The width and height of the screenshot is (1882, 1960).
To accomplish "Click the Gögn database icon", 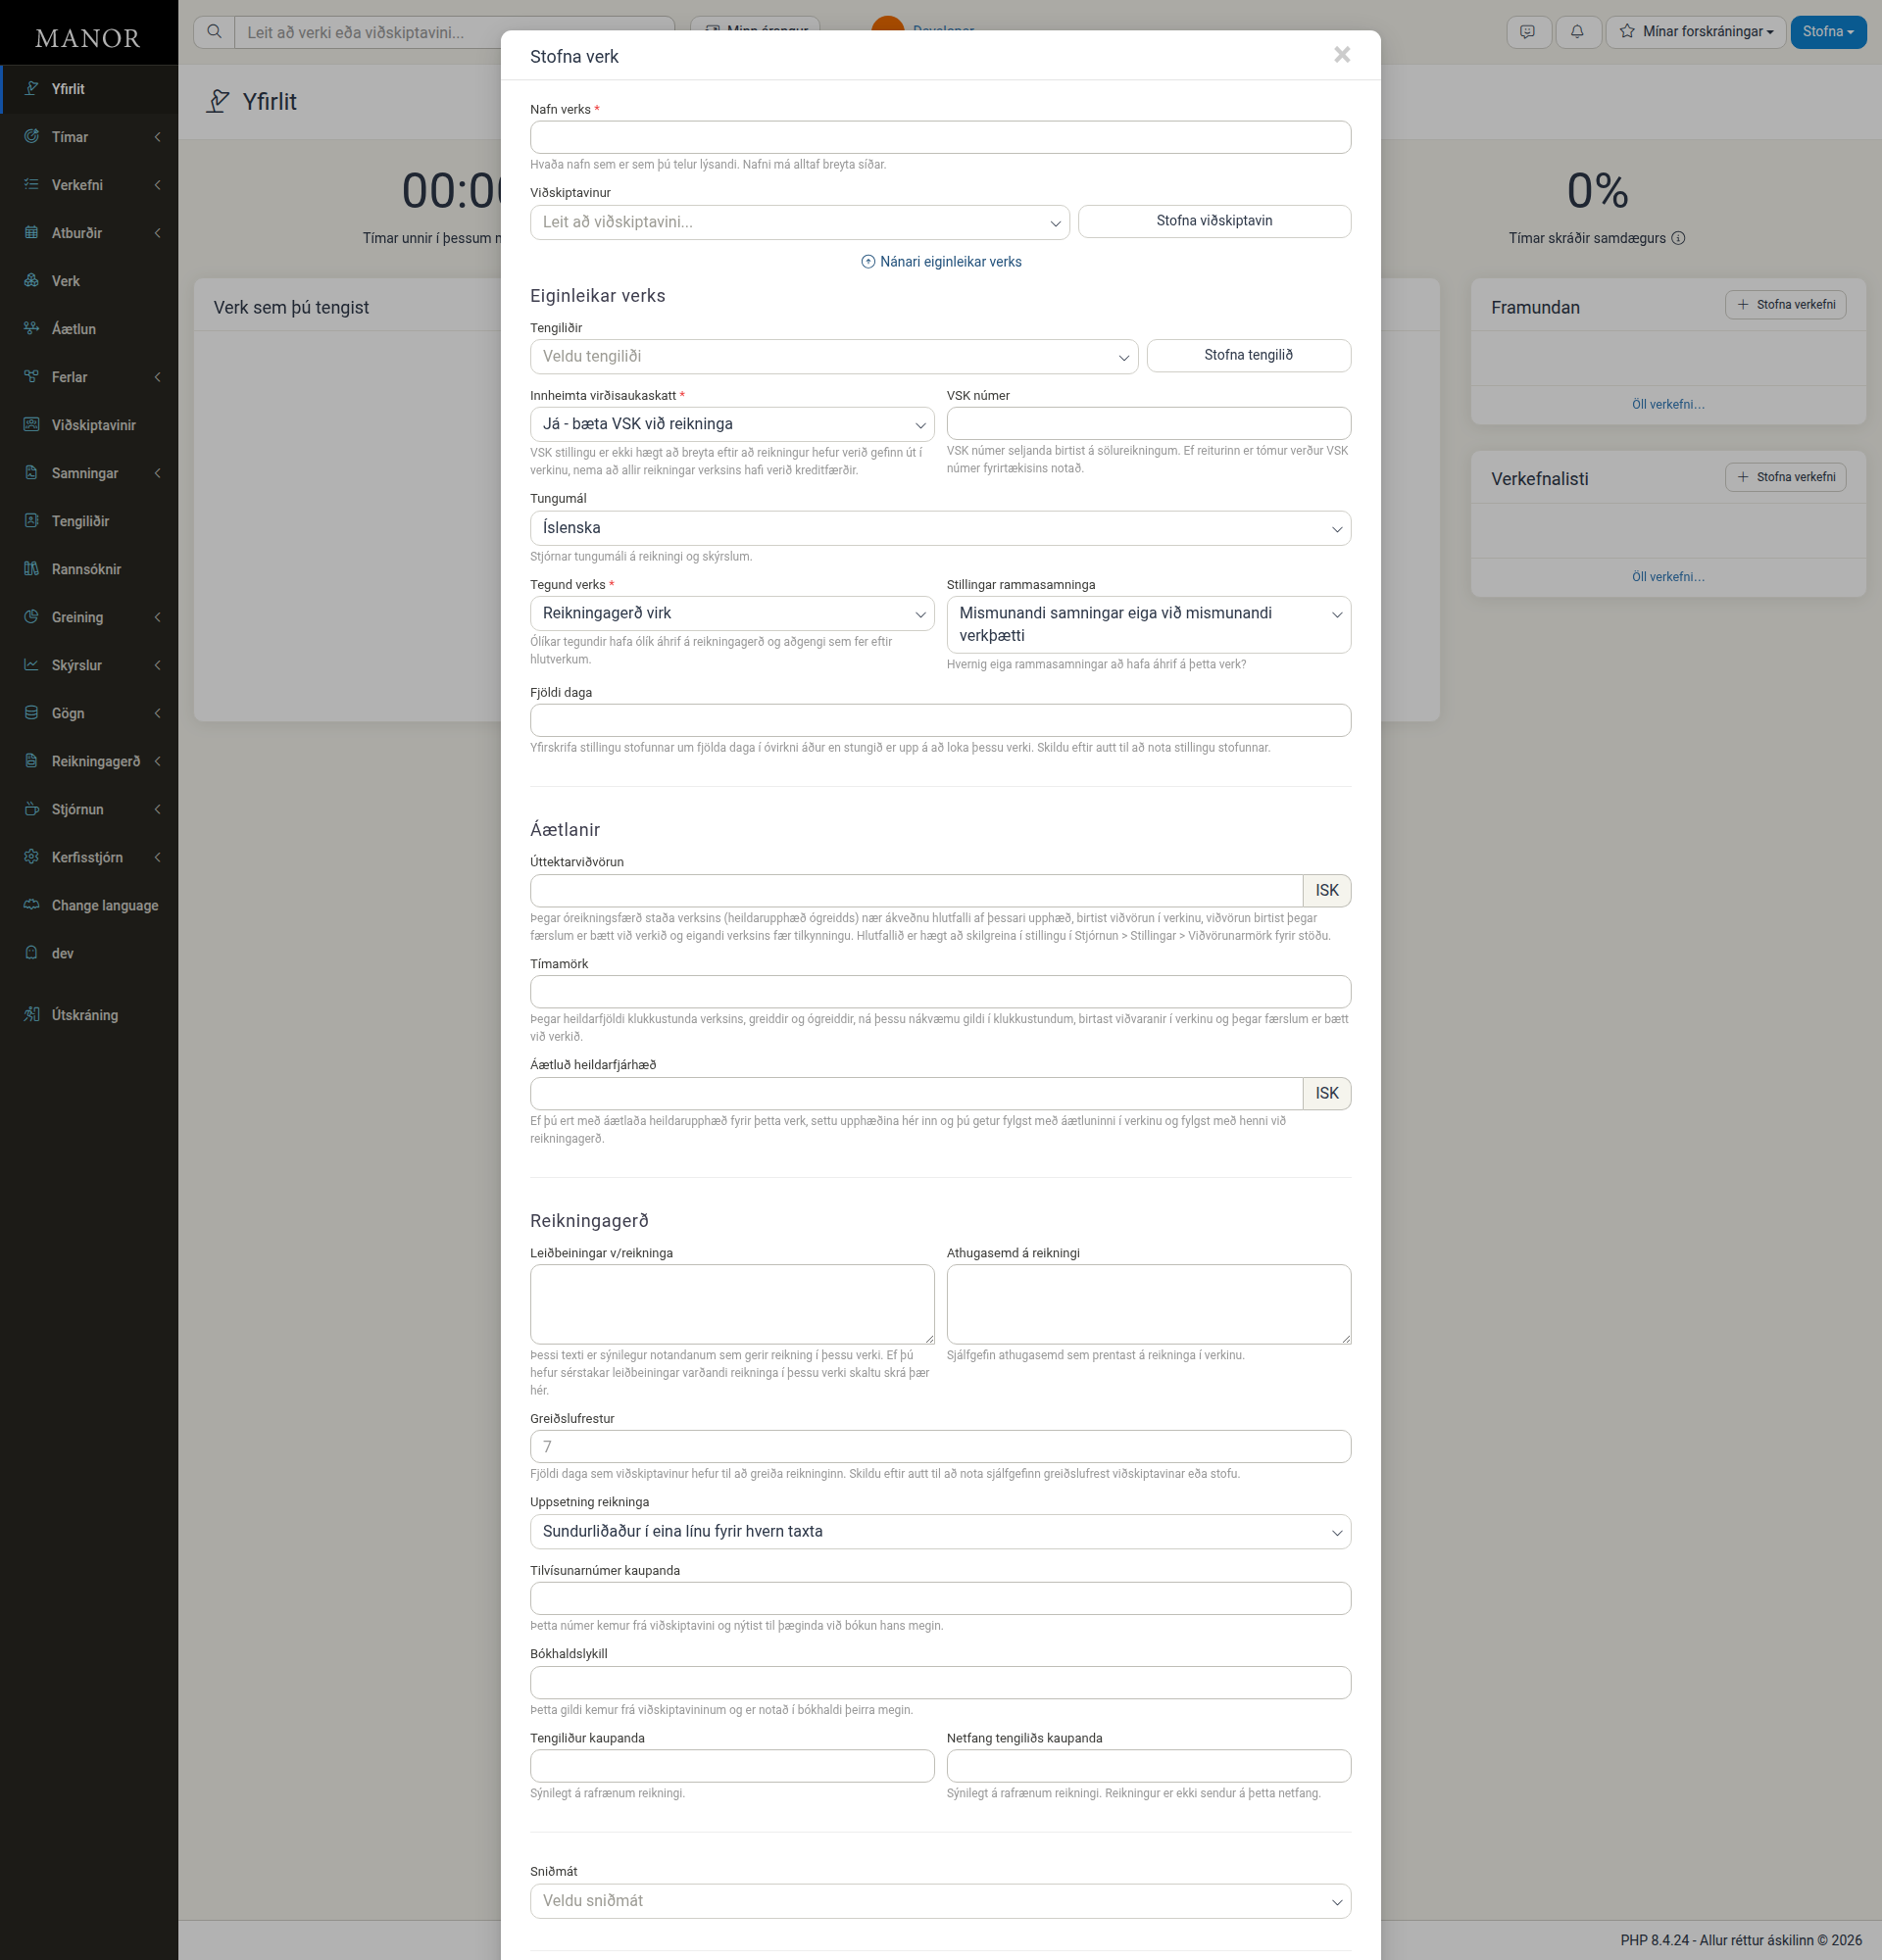I will [32, 713].
